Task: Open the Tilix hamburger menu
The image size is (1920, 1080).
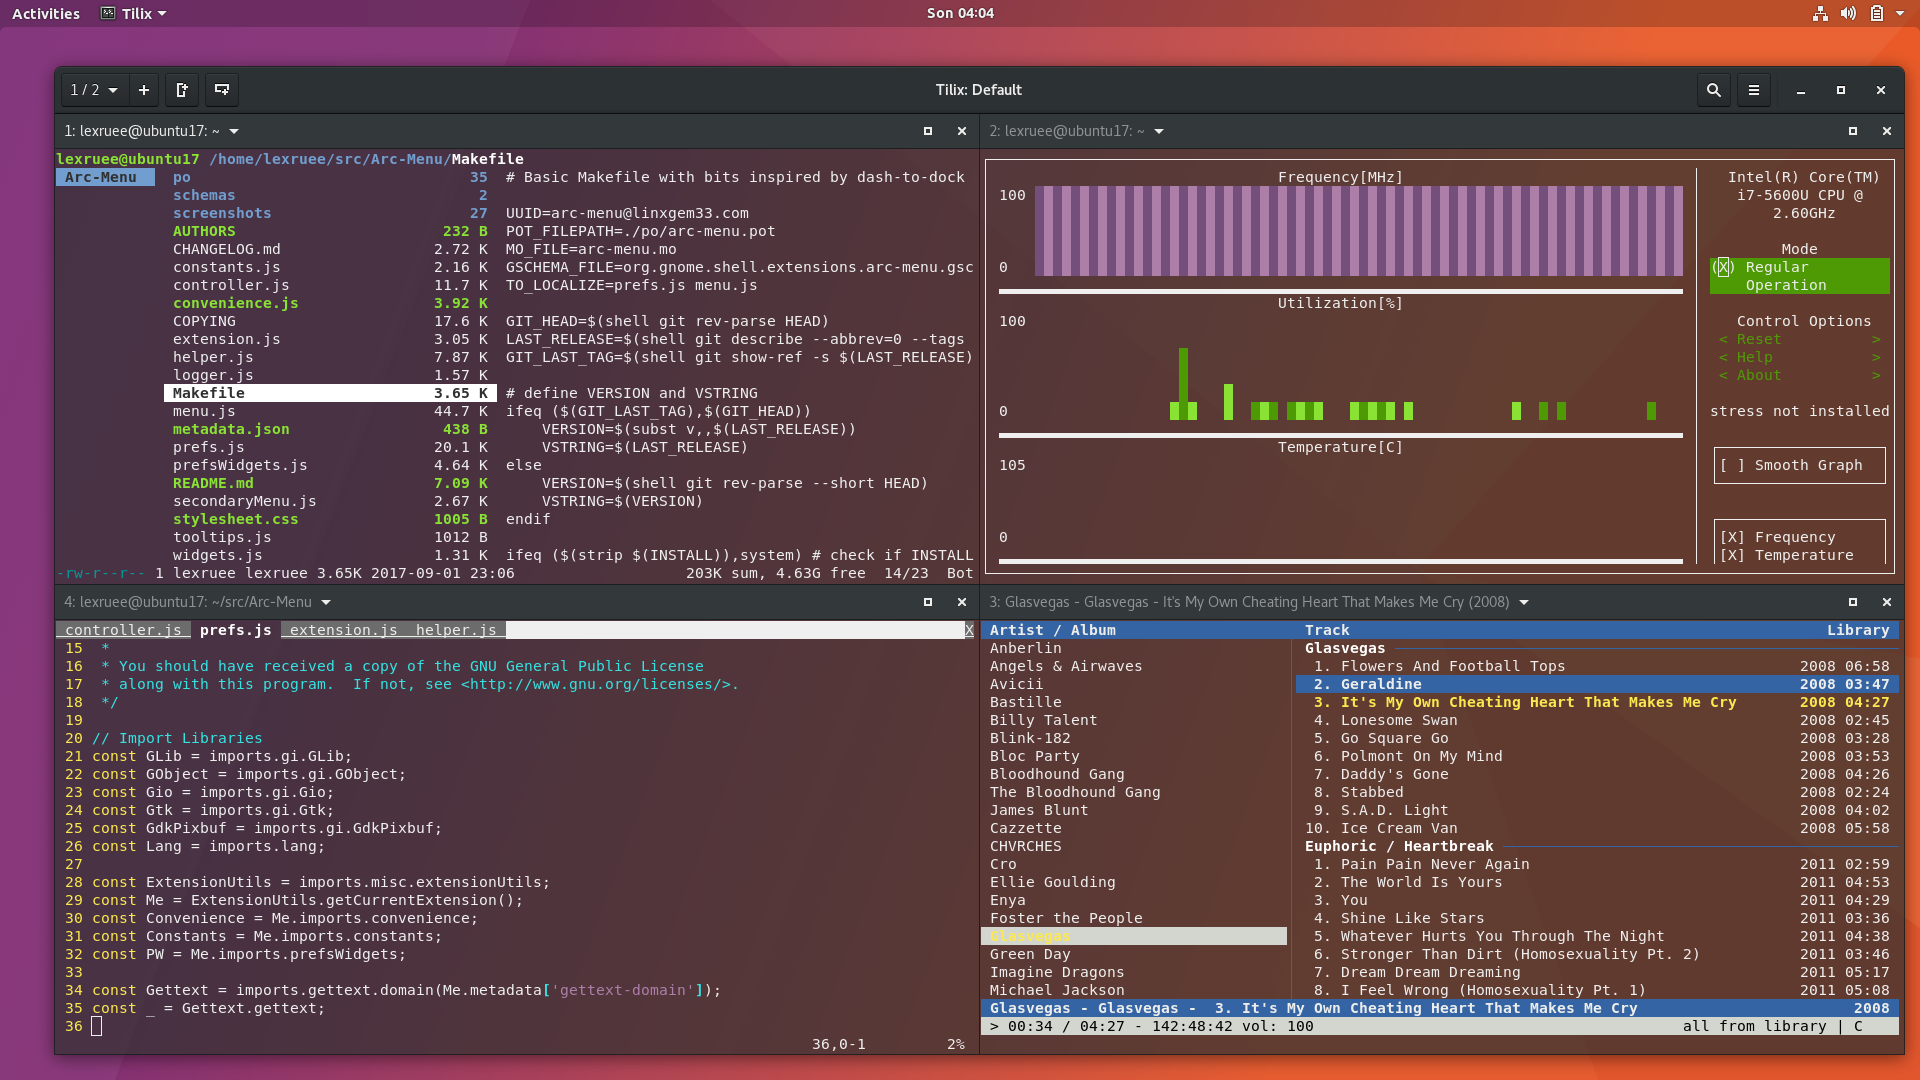Action: pos(1753,90)
